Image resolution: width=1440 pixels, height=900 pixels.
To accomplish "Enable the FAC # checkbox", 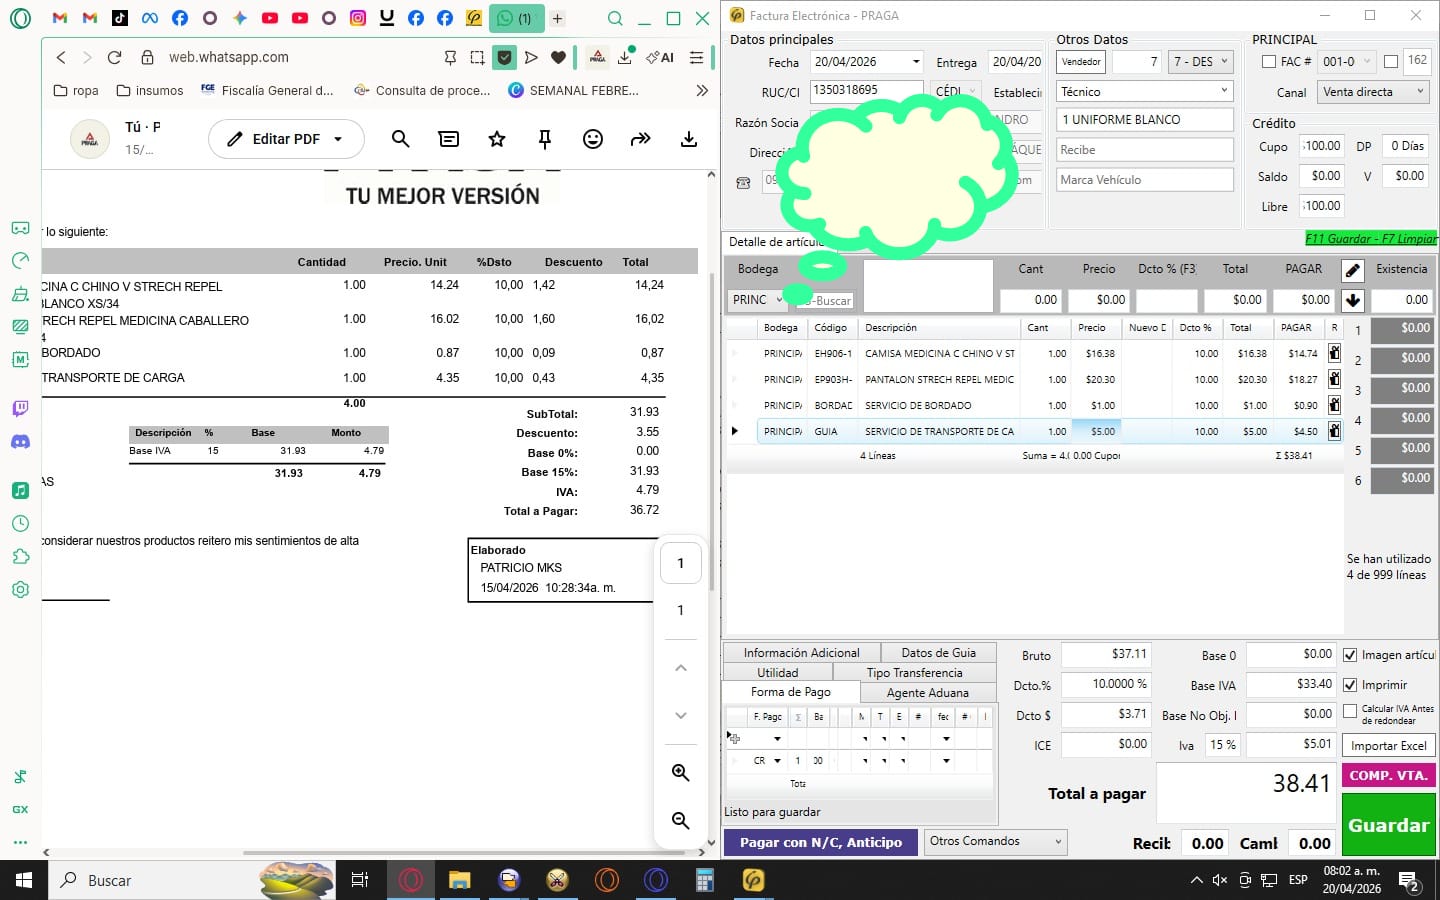I will click(1269, 62).
